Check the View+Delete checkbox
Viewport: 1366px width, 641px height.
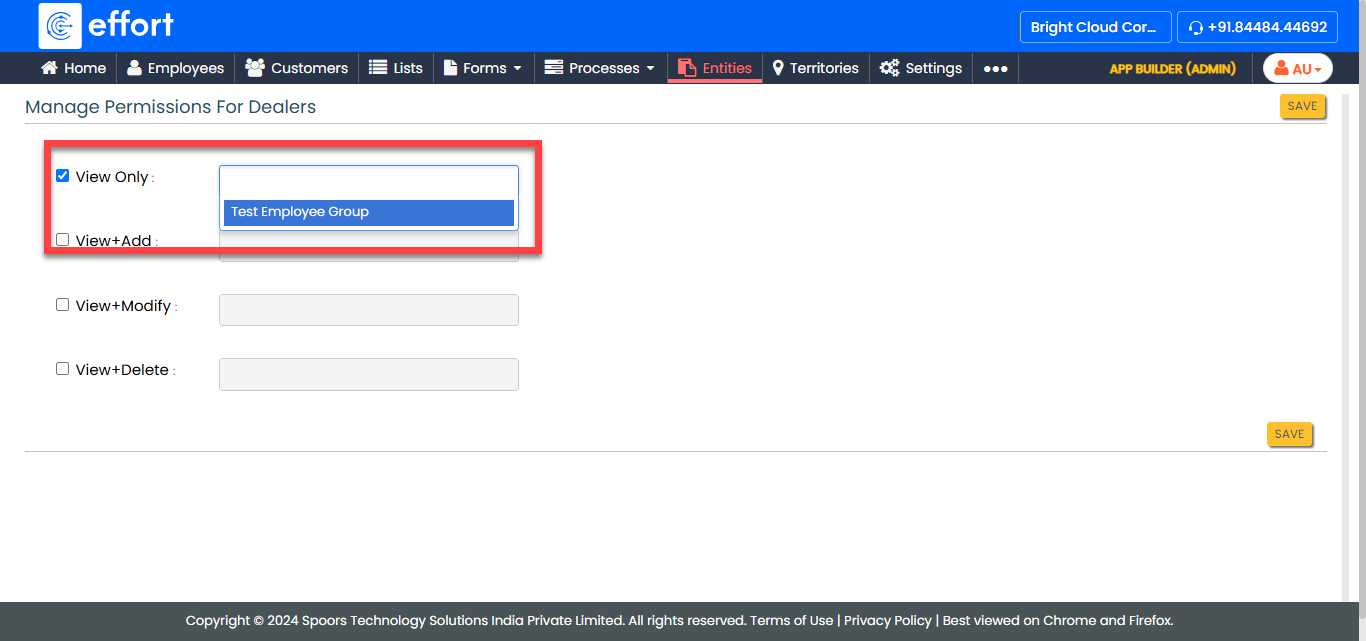click(62, 369)
